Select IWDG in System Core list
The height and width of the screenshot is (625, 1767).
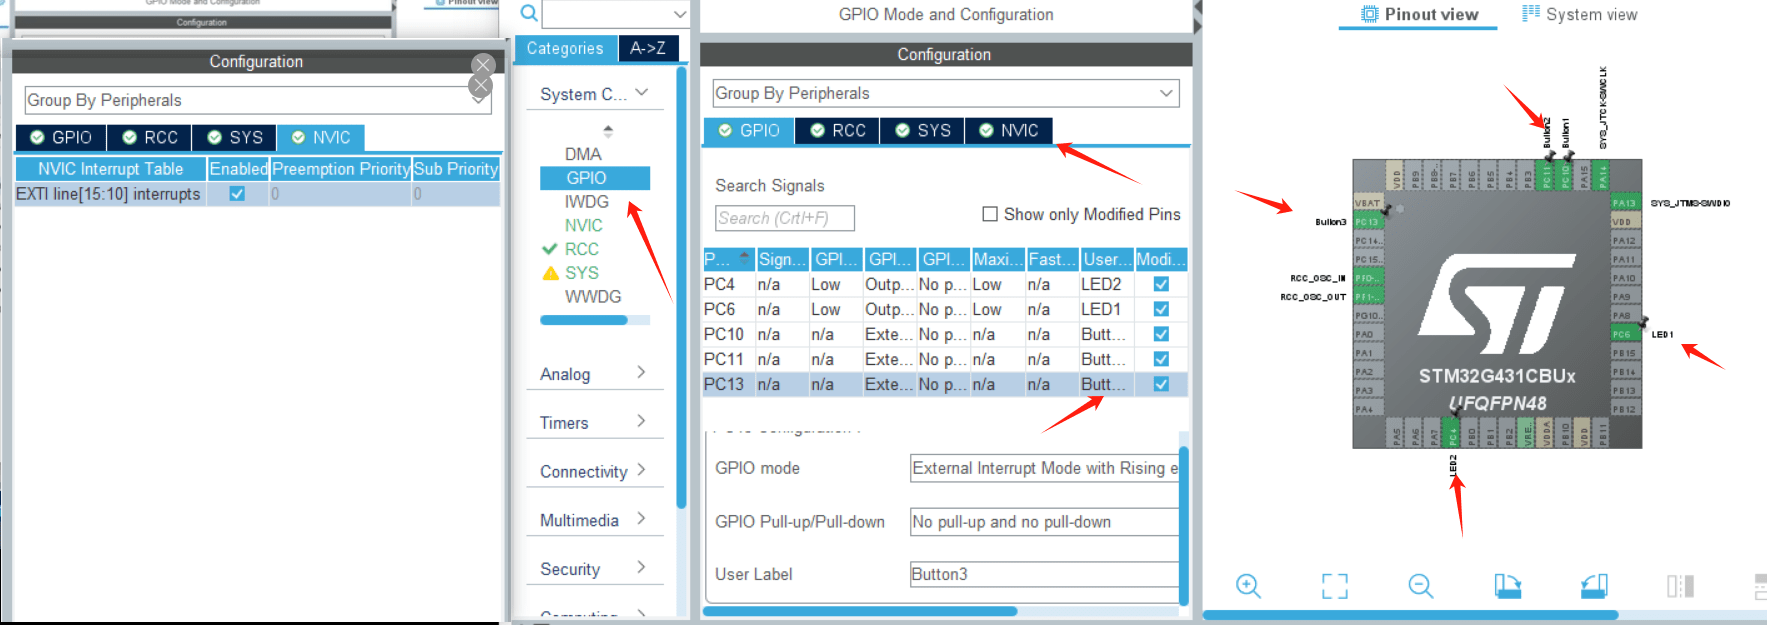(x=586, y=202)
